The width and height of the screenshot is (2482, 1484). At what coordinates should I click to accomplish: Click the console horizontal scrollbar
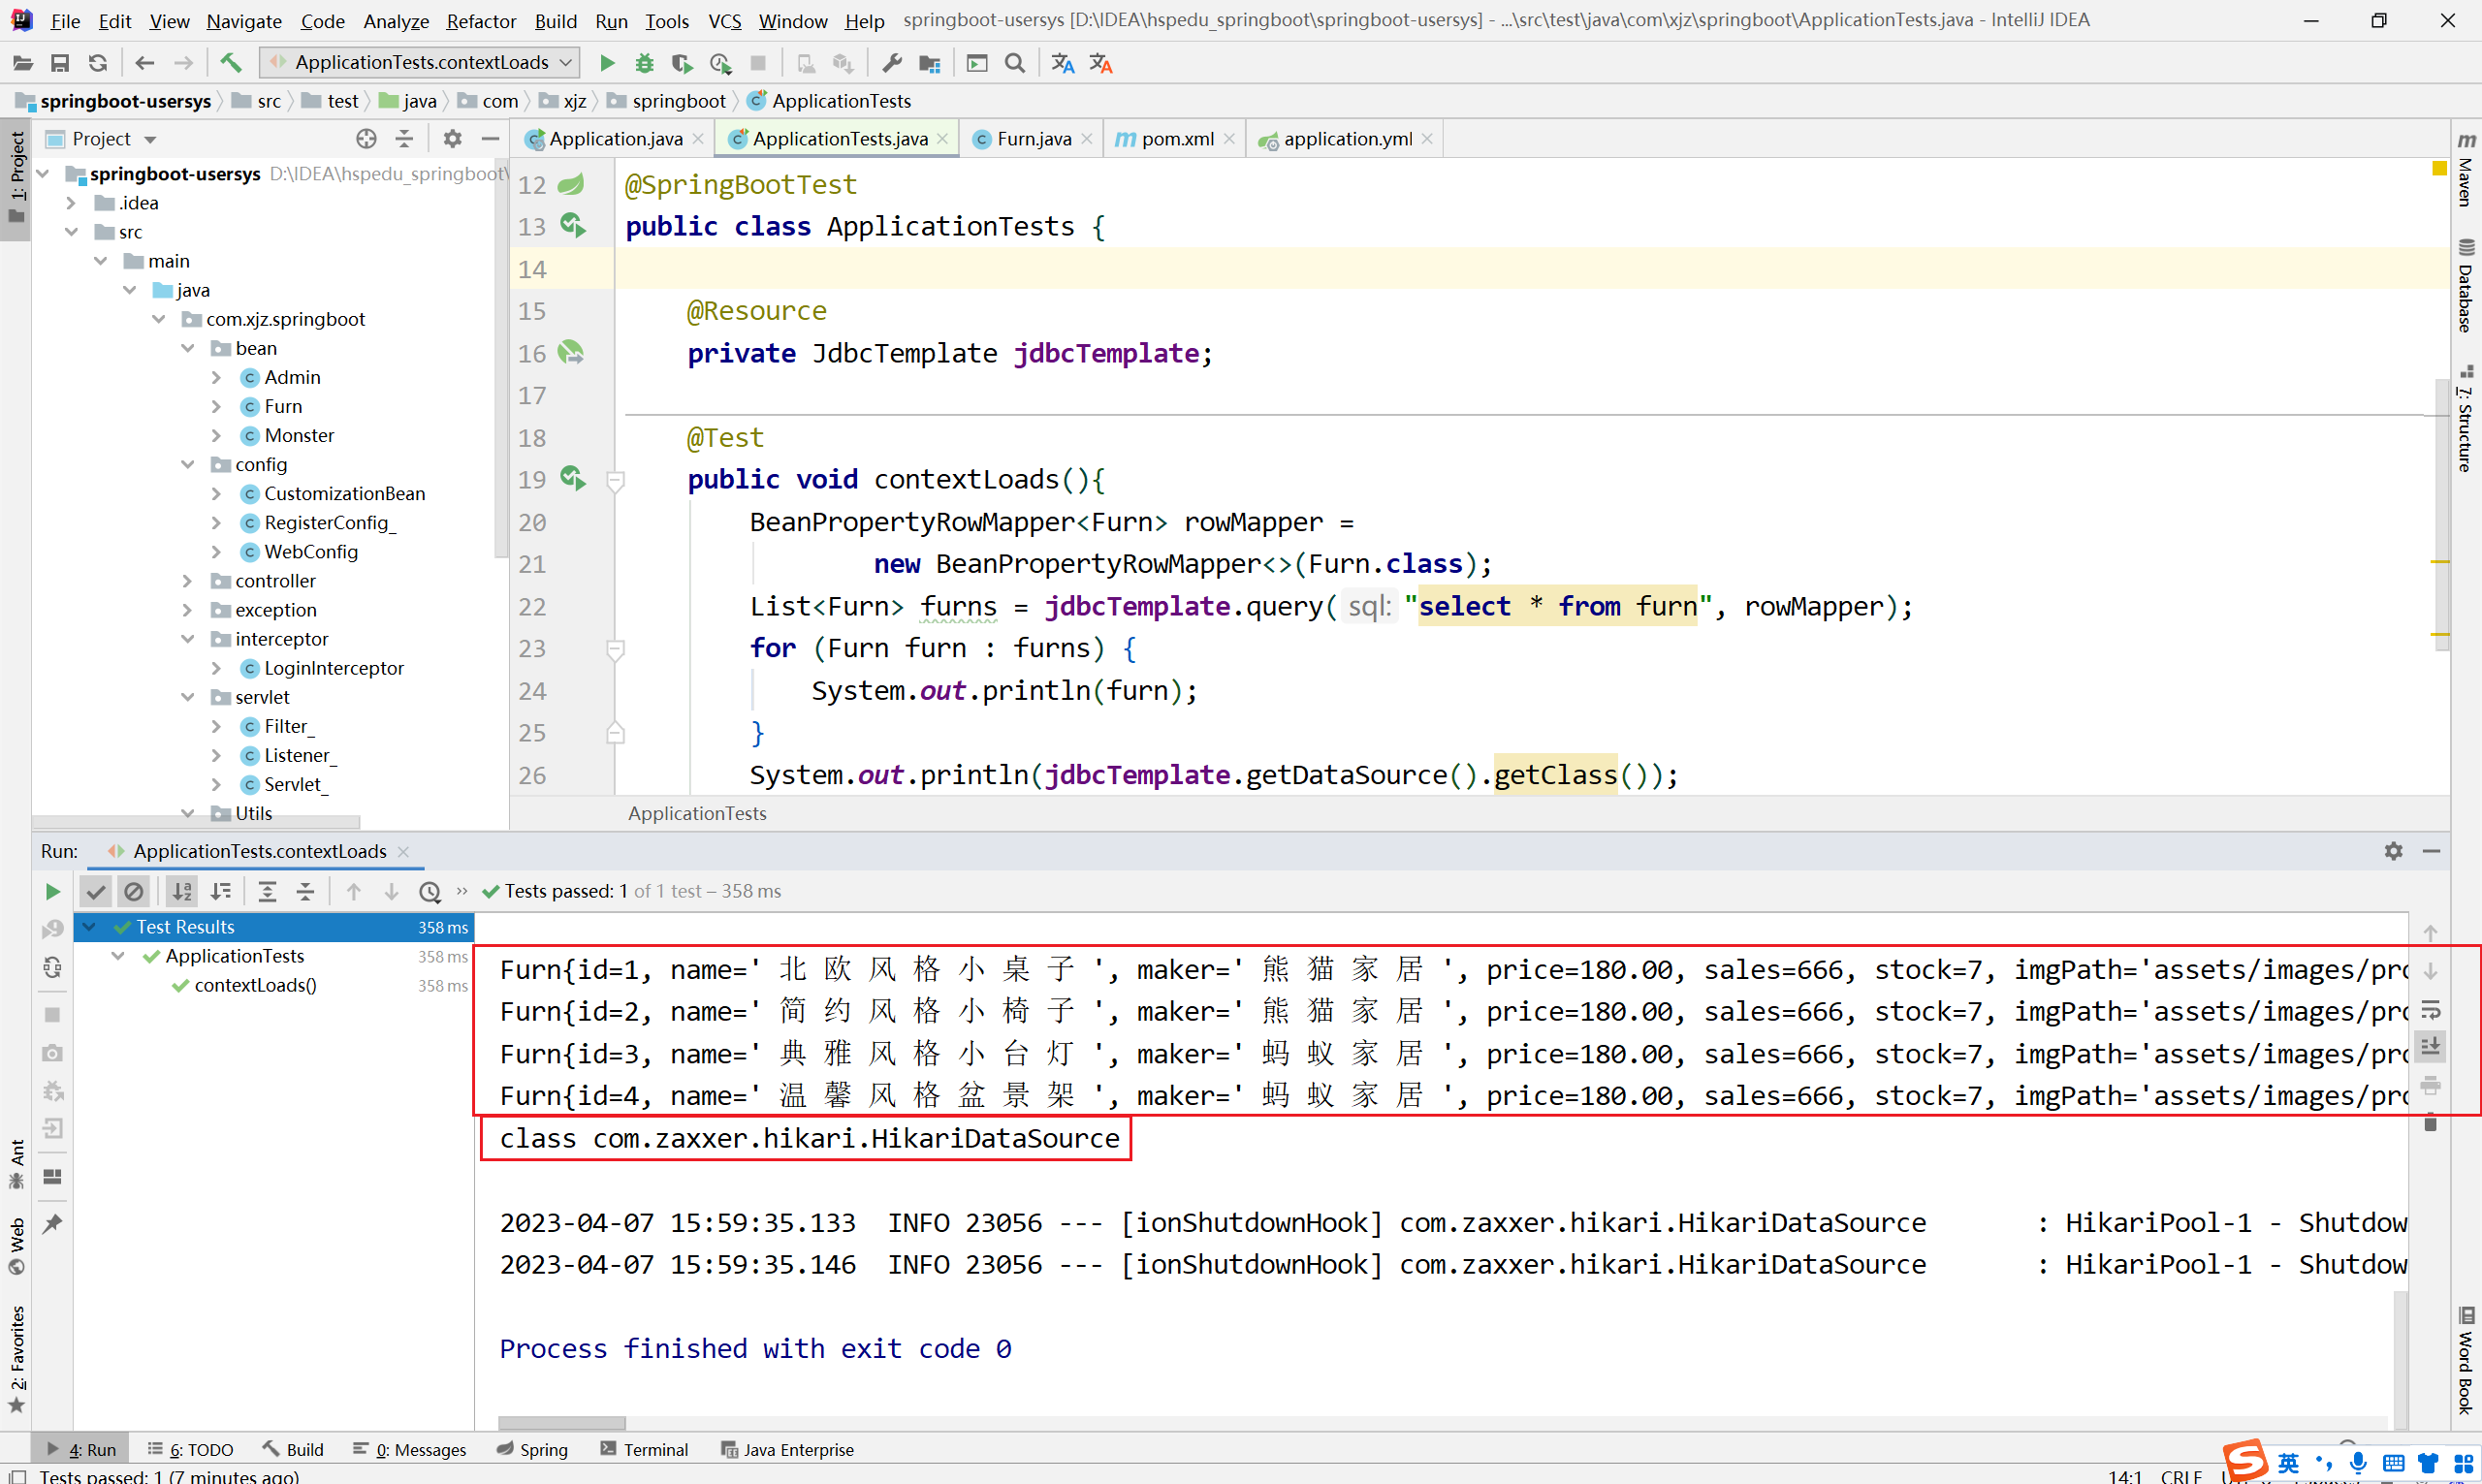(561, 1422)
